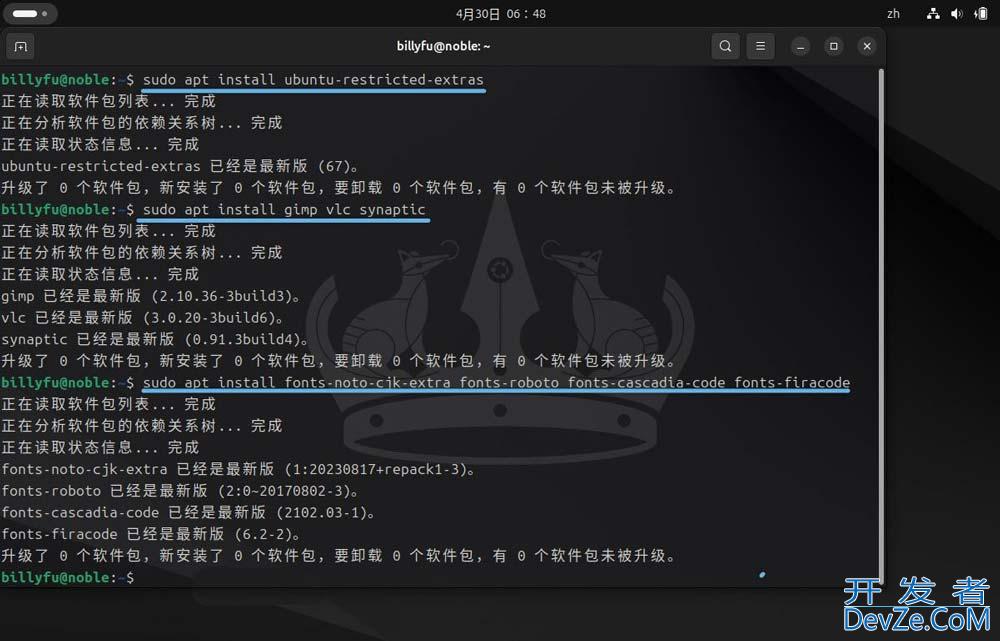Open the zh input method indicator
This screenshot has width=1000, height=641.
(x=893, y=13)
